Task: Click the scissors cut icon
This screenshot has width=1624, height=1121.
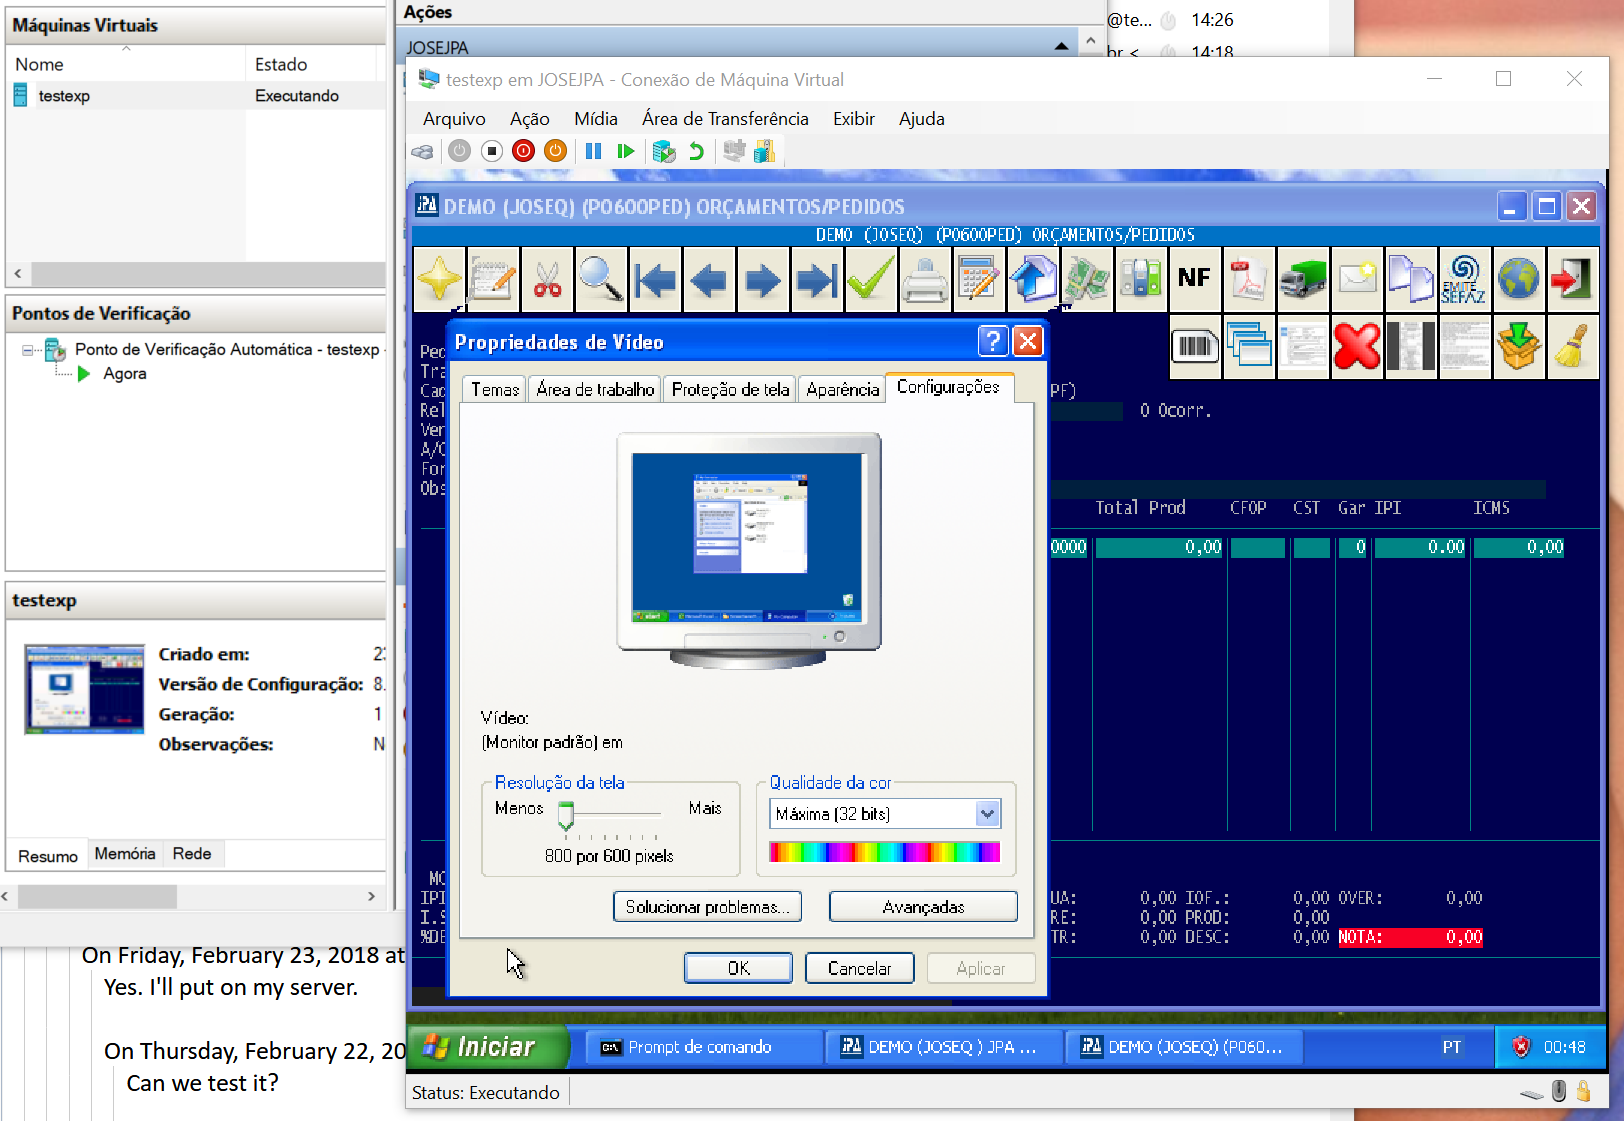Action: click(x=547, y=279)
